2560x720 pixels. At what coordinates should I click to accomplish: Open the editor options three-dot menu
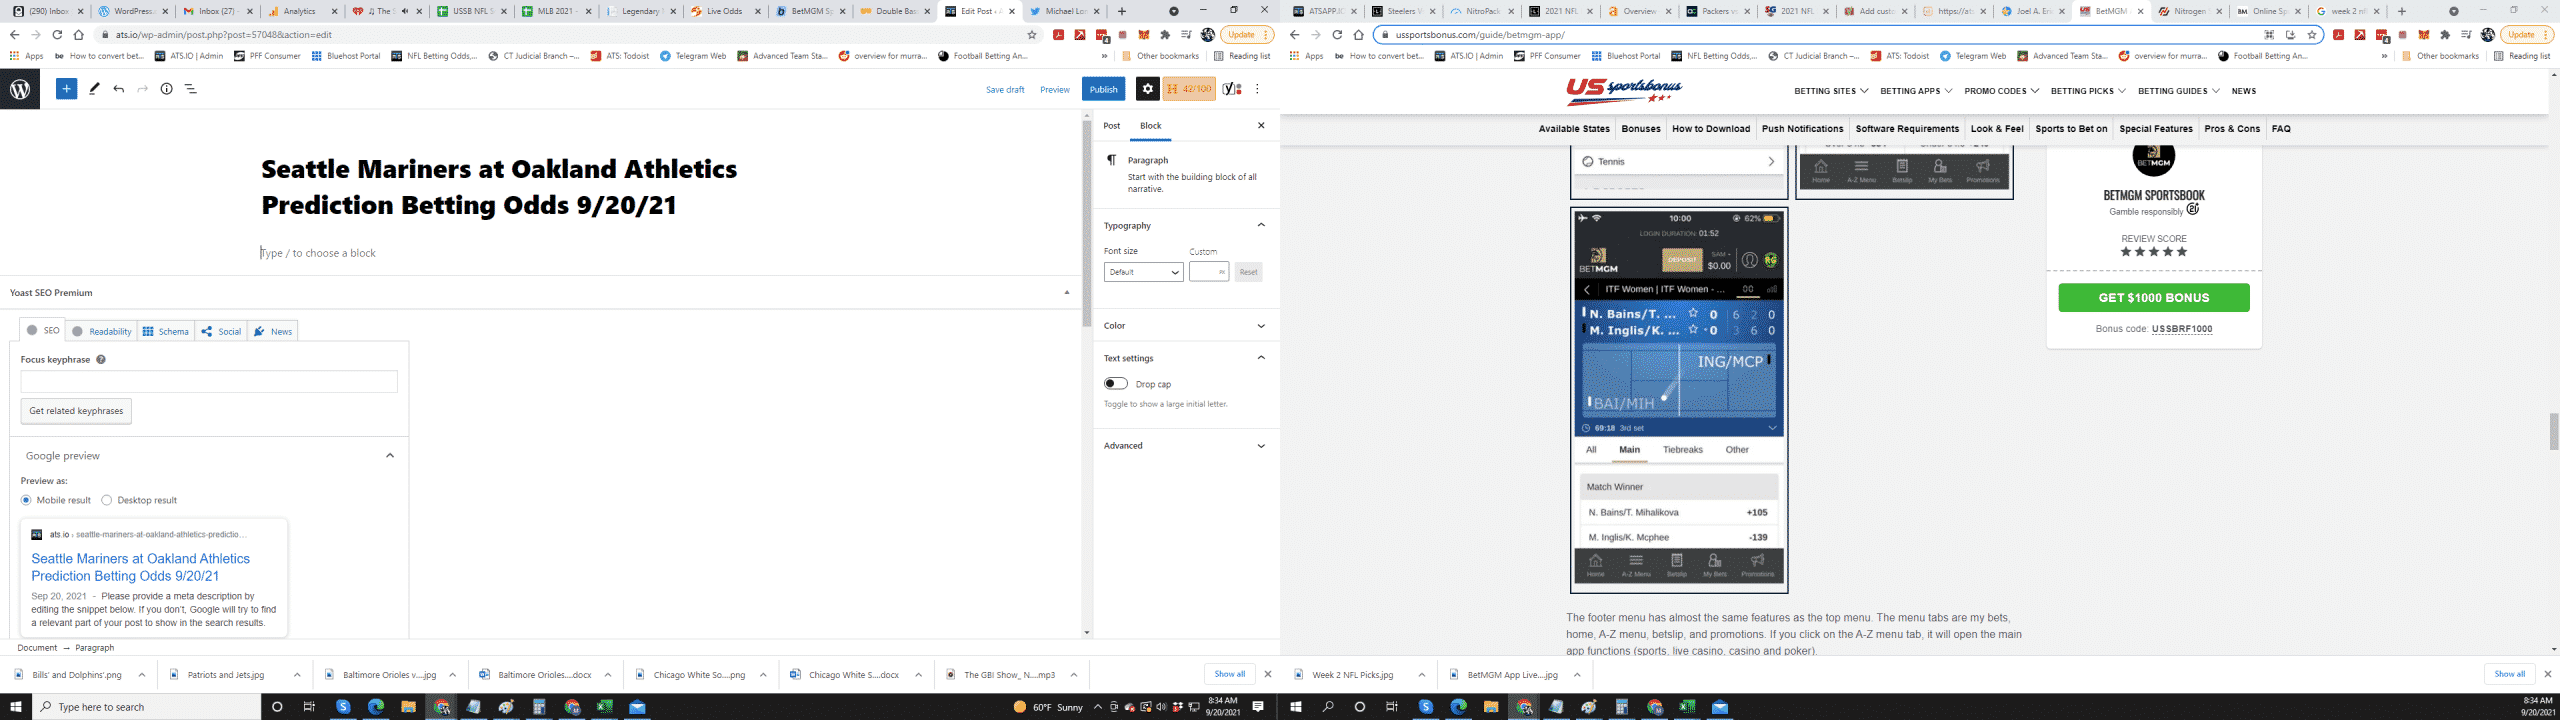point(1257,89)
